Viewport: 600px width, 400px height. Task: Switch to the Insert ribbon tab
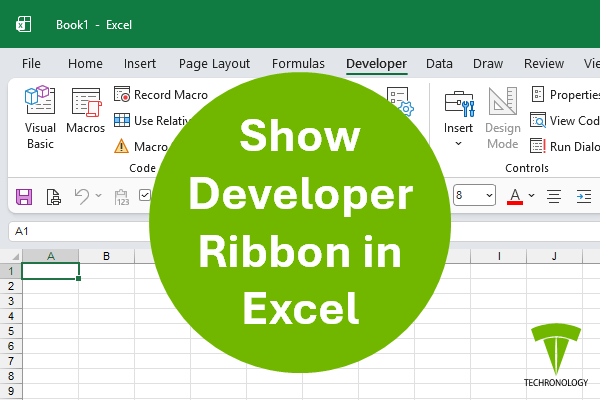pyautogui.click(x=140, y=63)
